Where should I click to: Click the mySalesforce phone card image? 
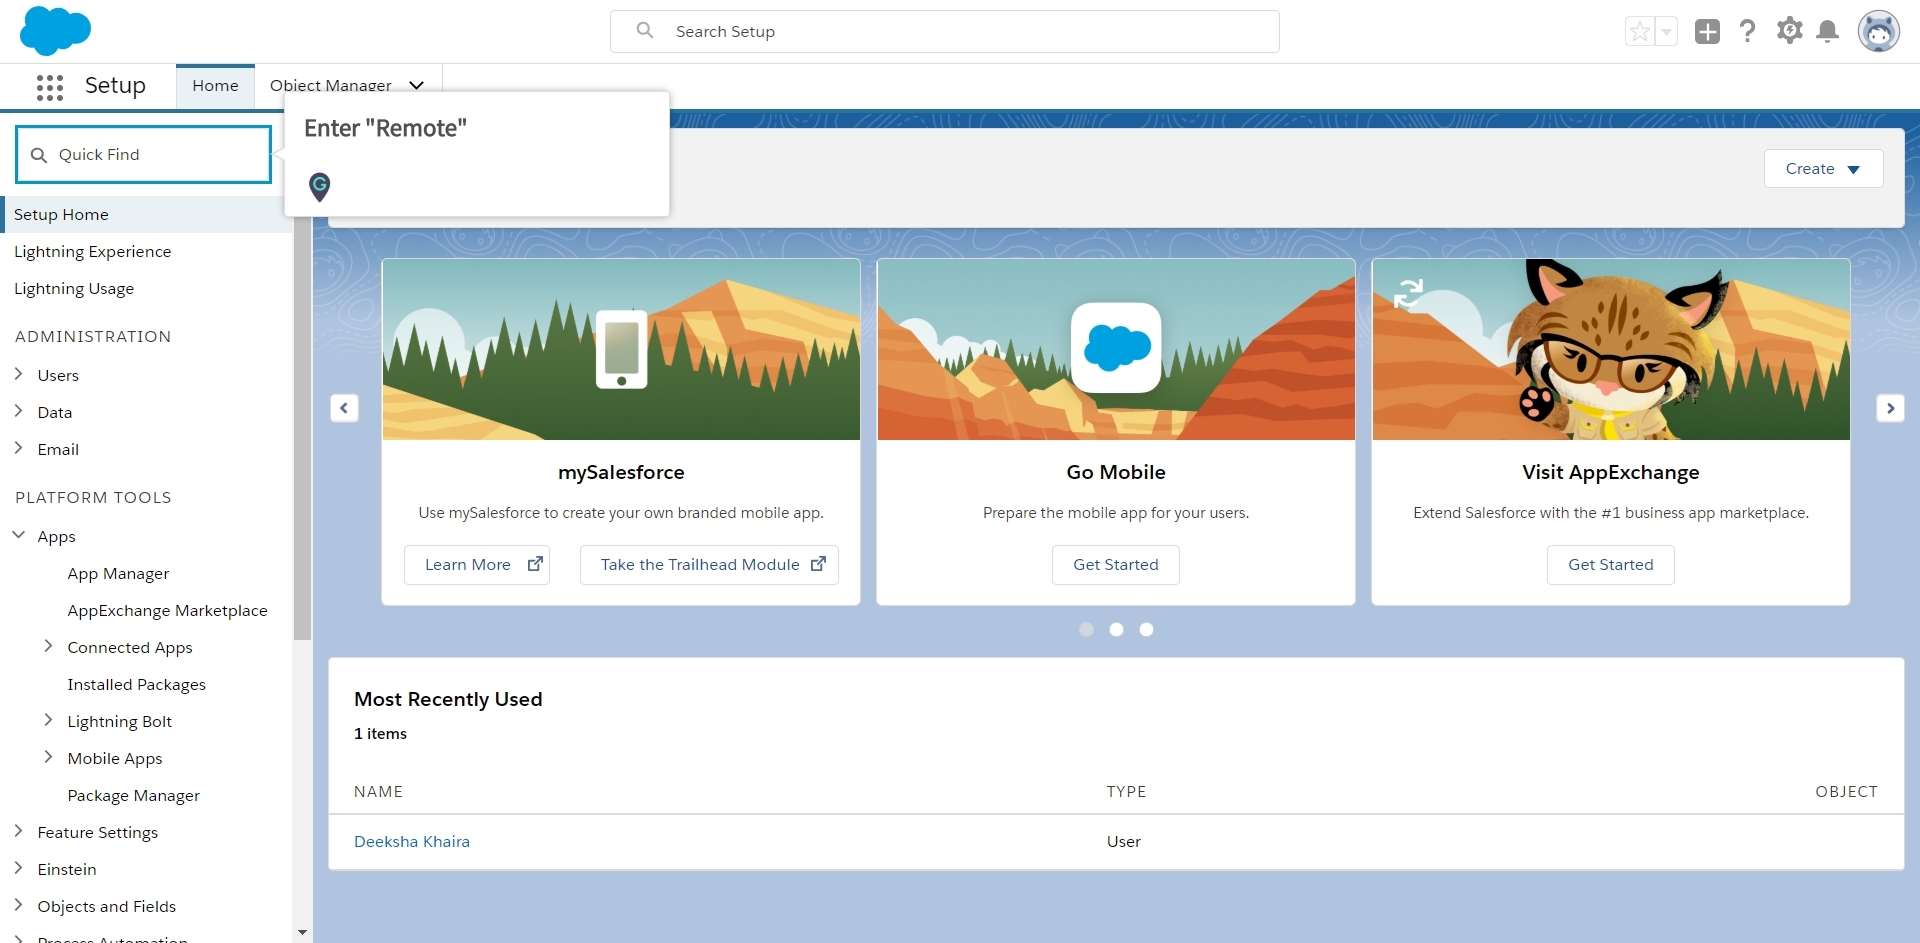(621, 349)
